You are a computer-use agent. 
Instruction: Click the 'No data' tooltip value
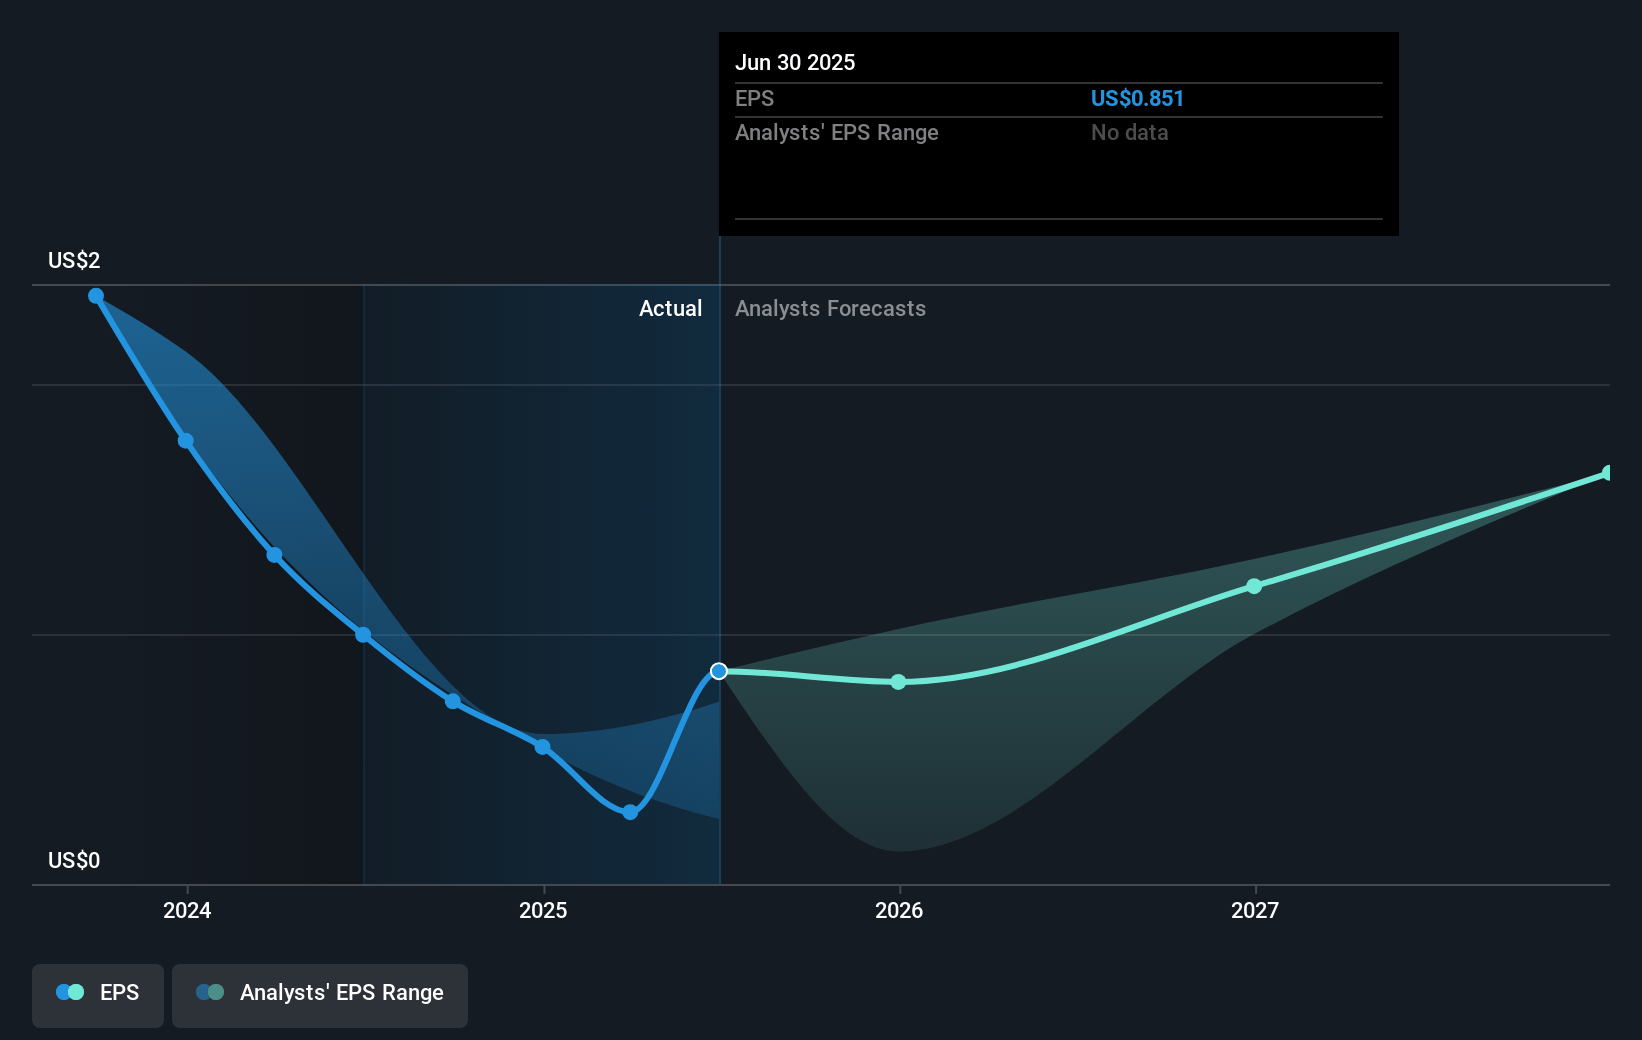pyautogui.click(x=1129, y=132)
